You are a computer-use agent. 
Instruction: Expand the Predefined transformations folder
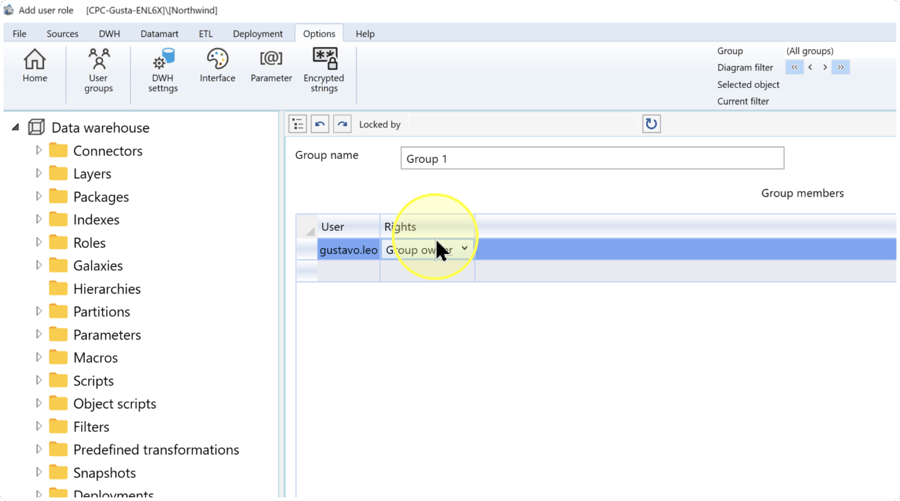click(x=38, y=449)
